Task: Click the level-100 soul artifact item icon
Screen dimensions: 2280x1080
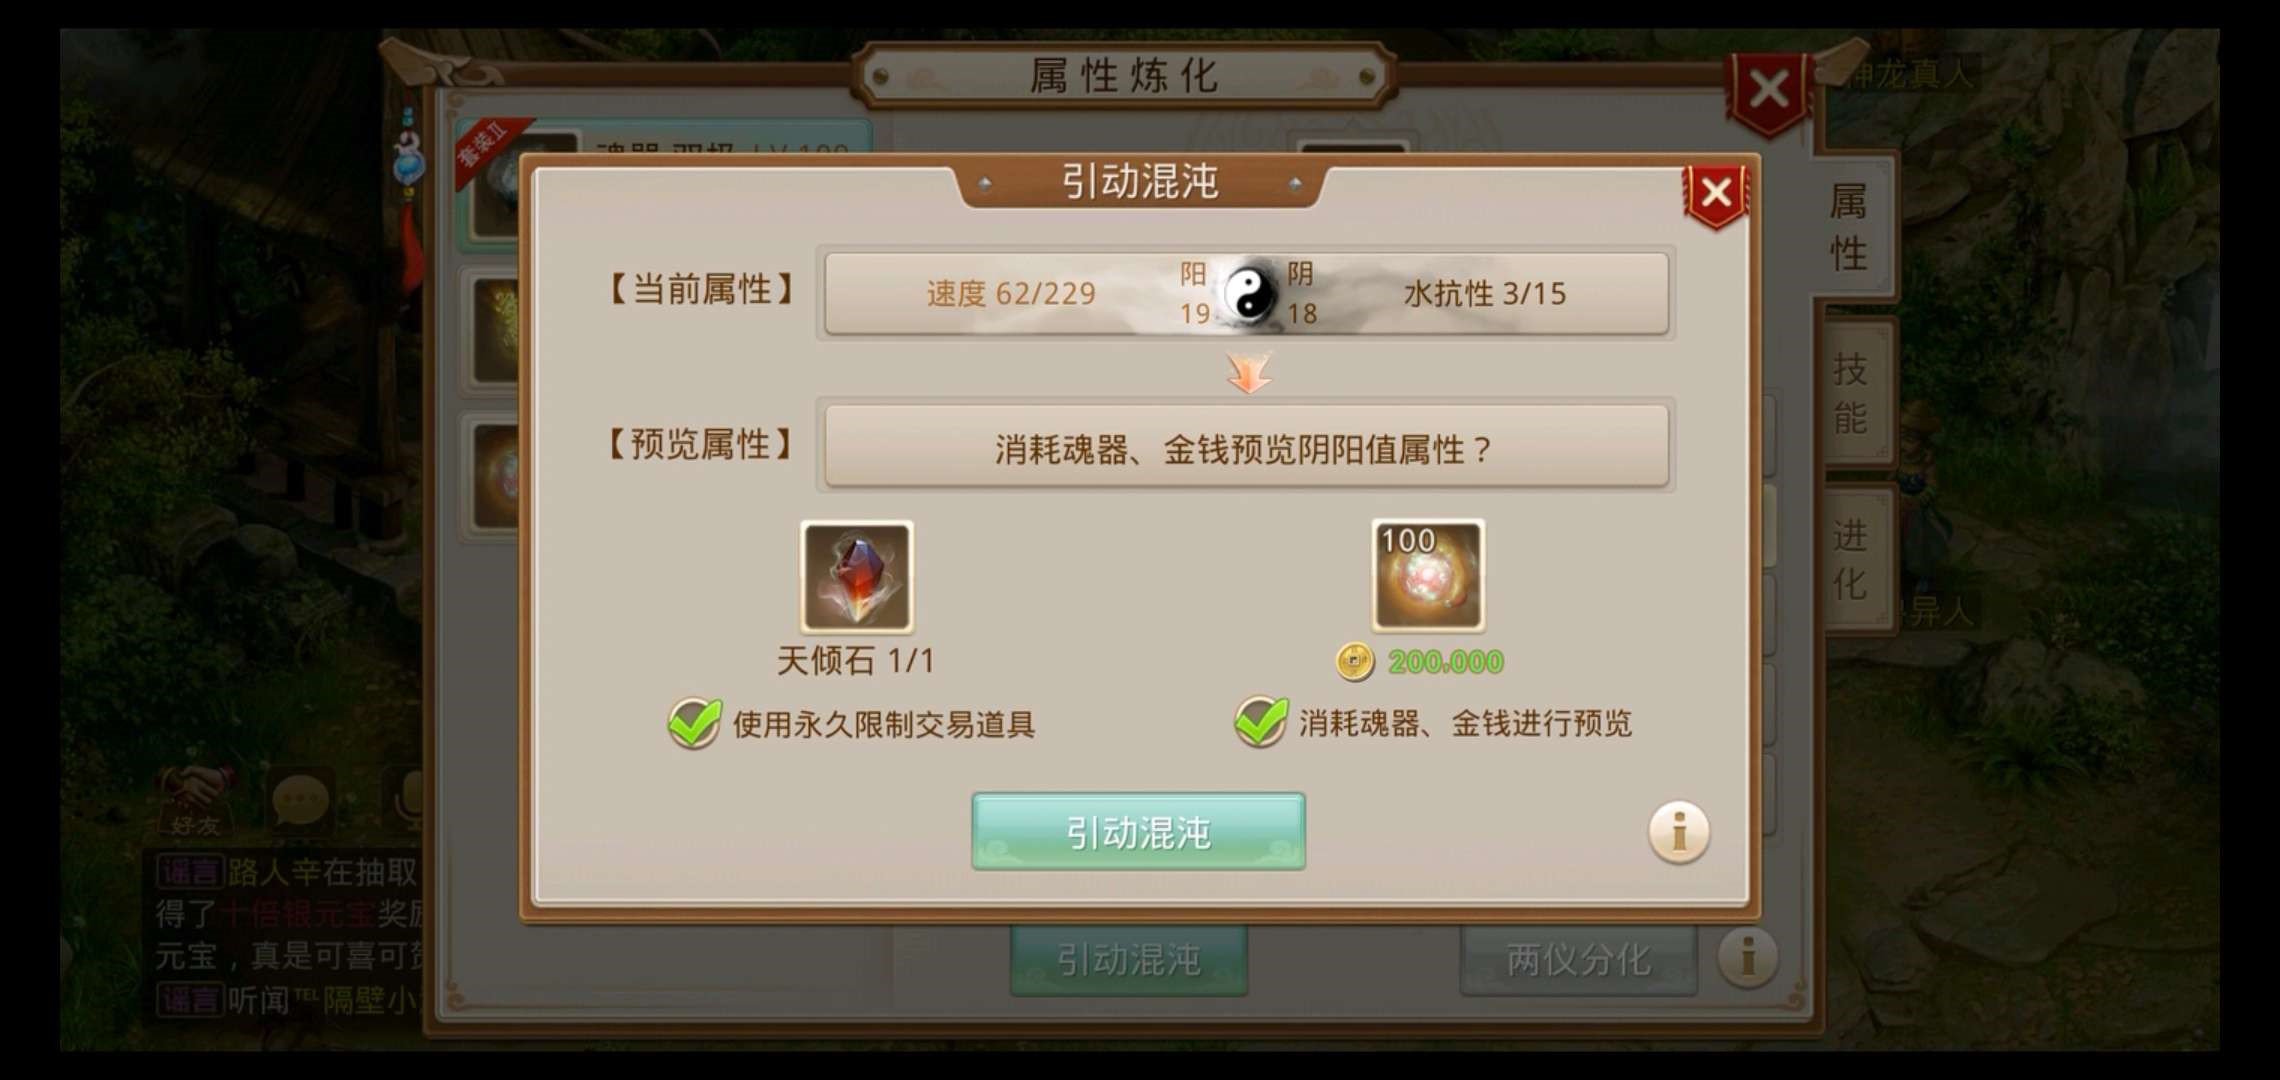Action: pyautogui.click(x=1428, y=575)
